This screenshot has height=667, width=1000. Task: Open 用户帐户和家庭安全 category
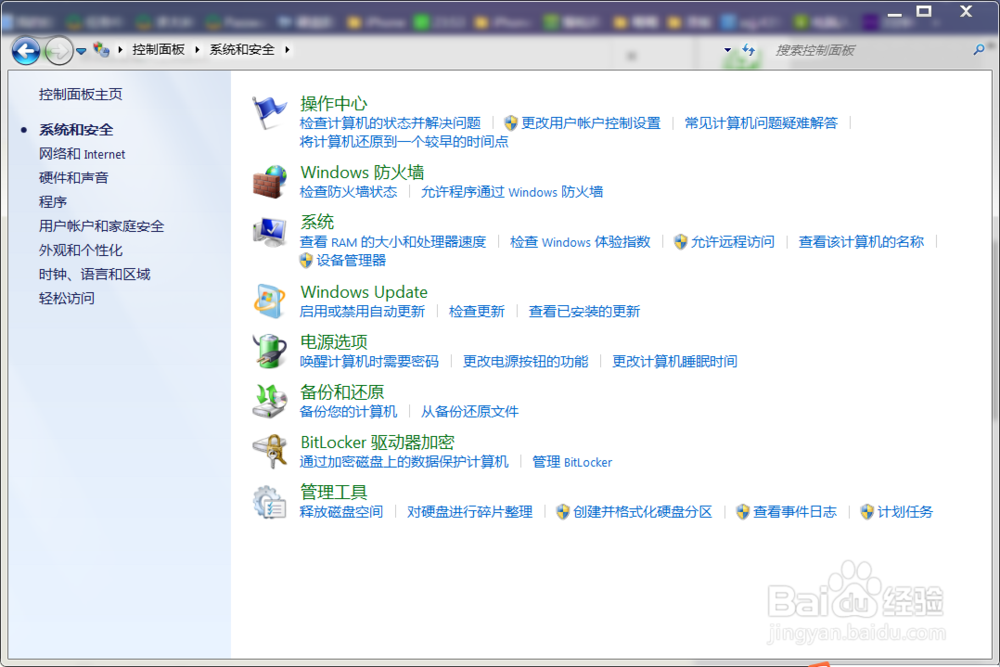(101, 226)
